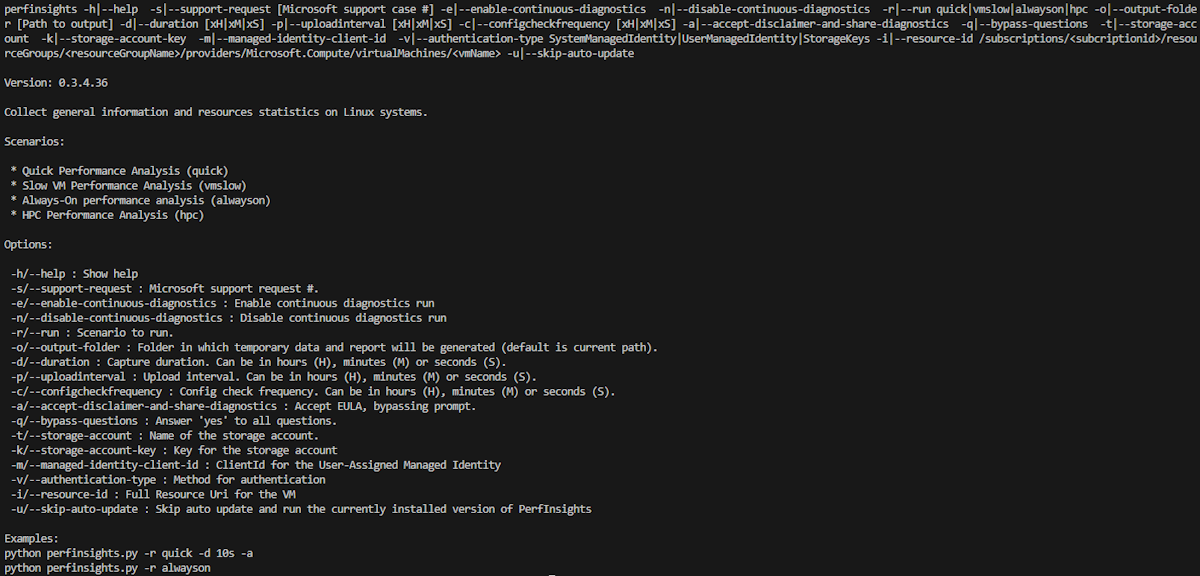Click the "python perfinsights.py -r alwayson" example line
This screenshot has width=1200, height=576.
pyautogui.click(x=107, y=567)
